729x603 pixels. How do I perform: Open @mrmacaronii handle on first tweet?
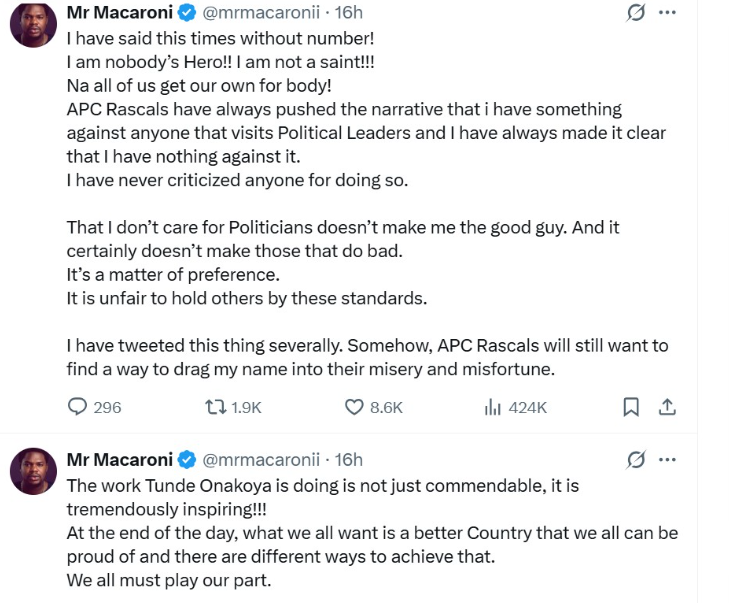[262, 13]
